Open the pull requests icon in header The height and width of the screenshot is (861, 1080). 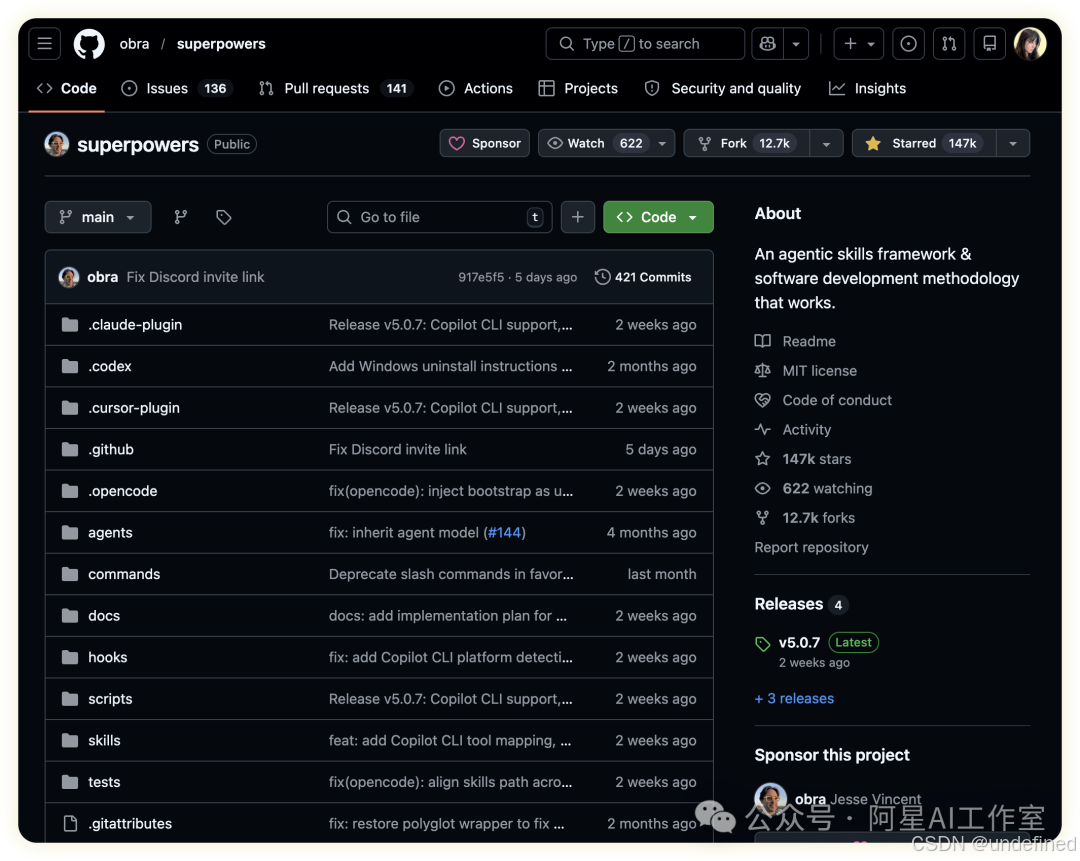point(949,44)
